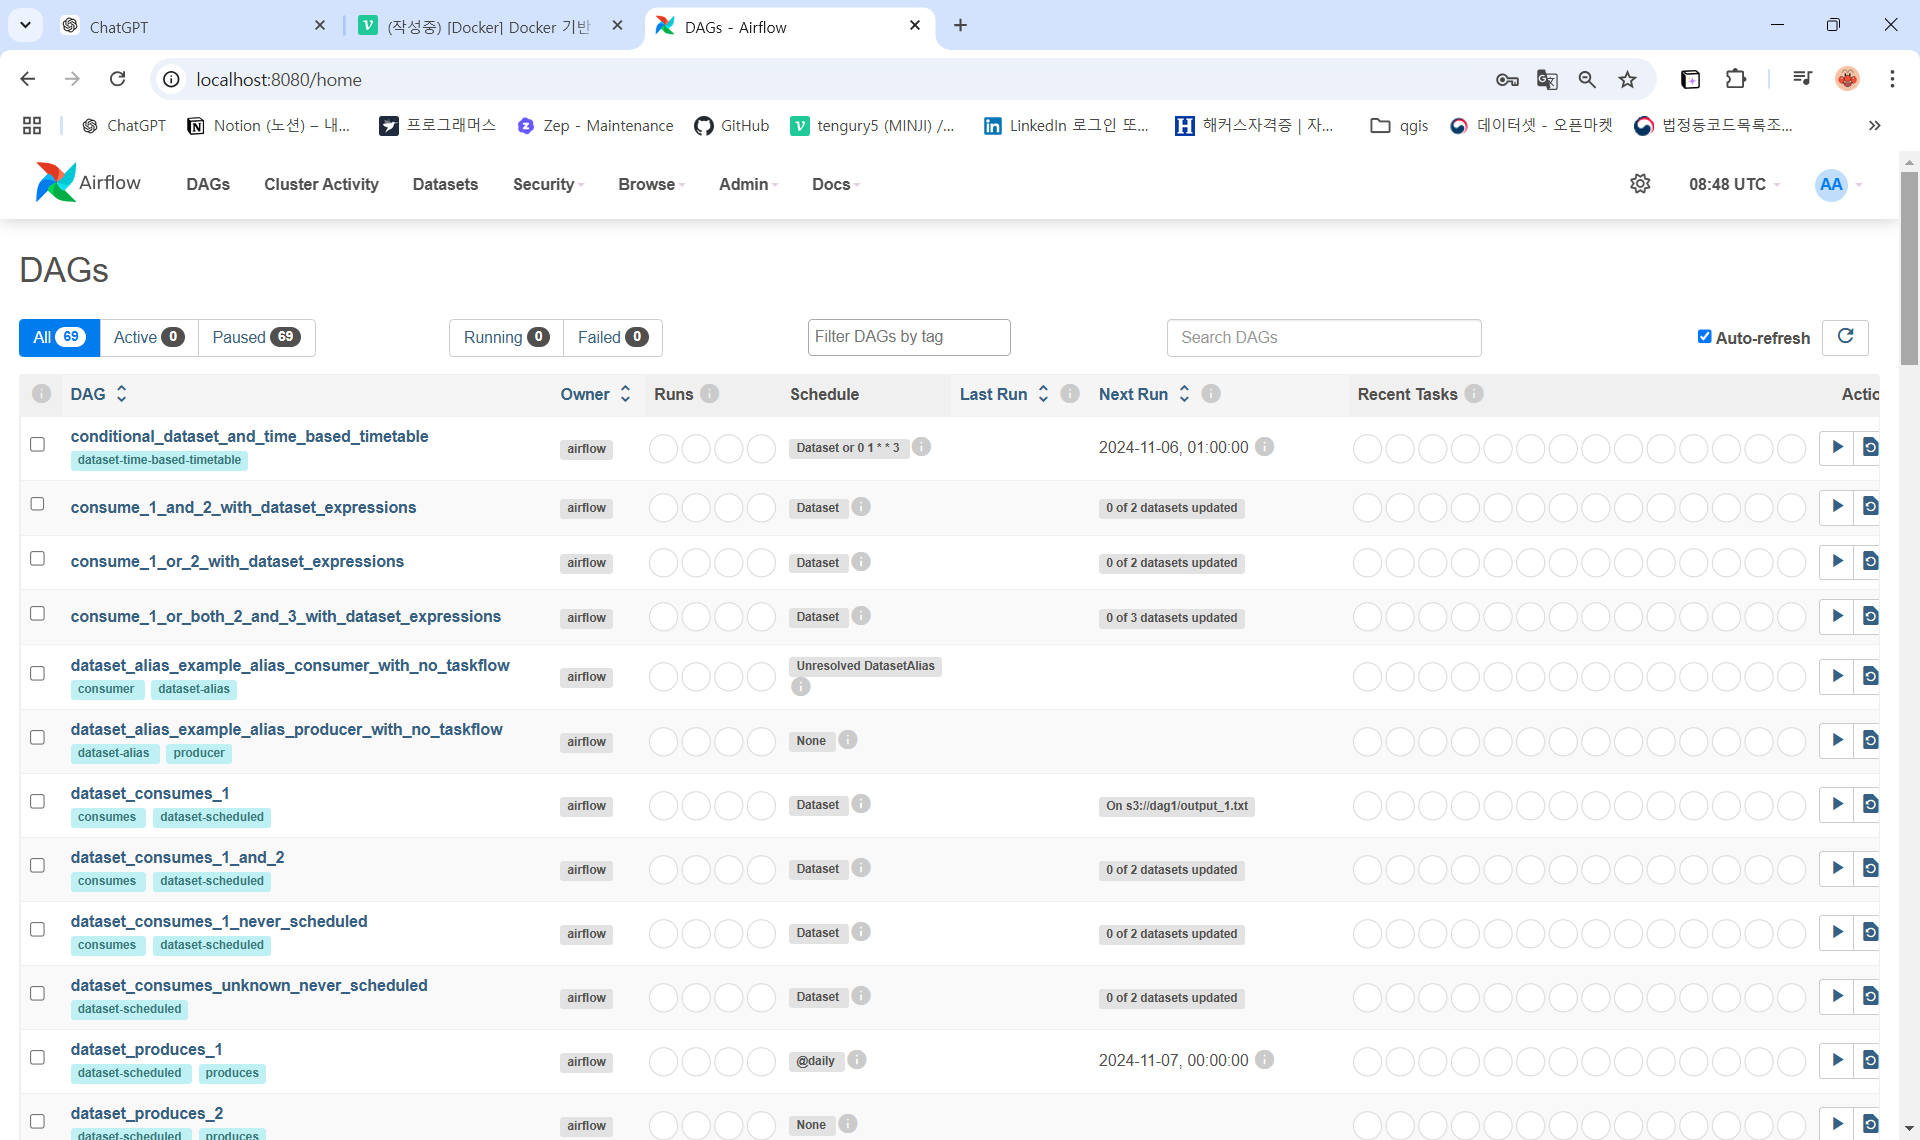Open the Airflow settings gear icon

[x=1640, y=184]
